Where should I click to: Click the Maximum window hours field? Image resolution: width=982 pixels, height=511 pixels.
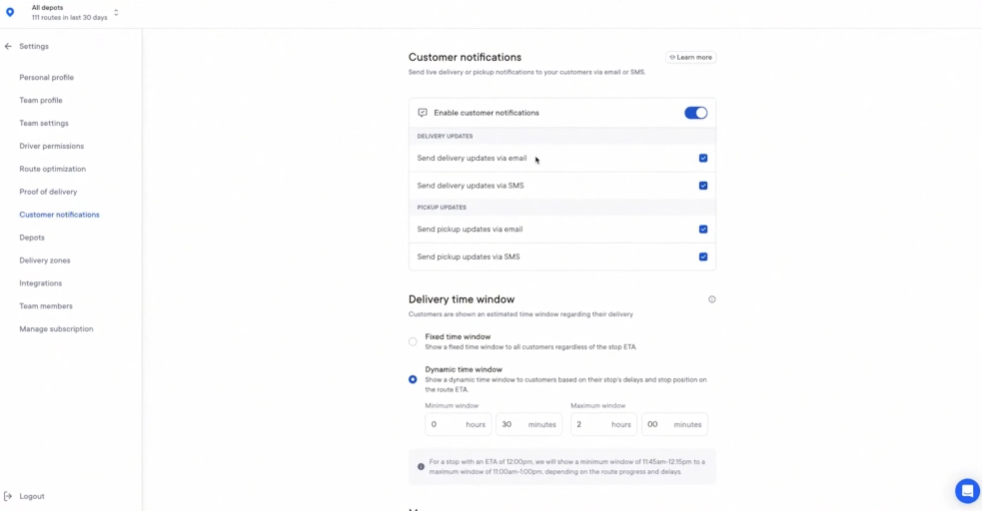pyautogui.click(x=603, y=425)
